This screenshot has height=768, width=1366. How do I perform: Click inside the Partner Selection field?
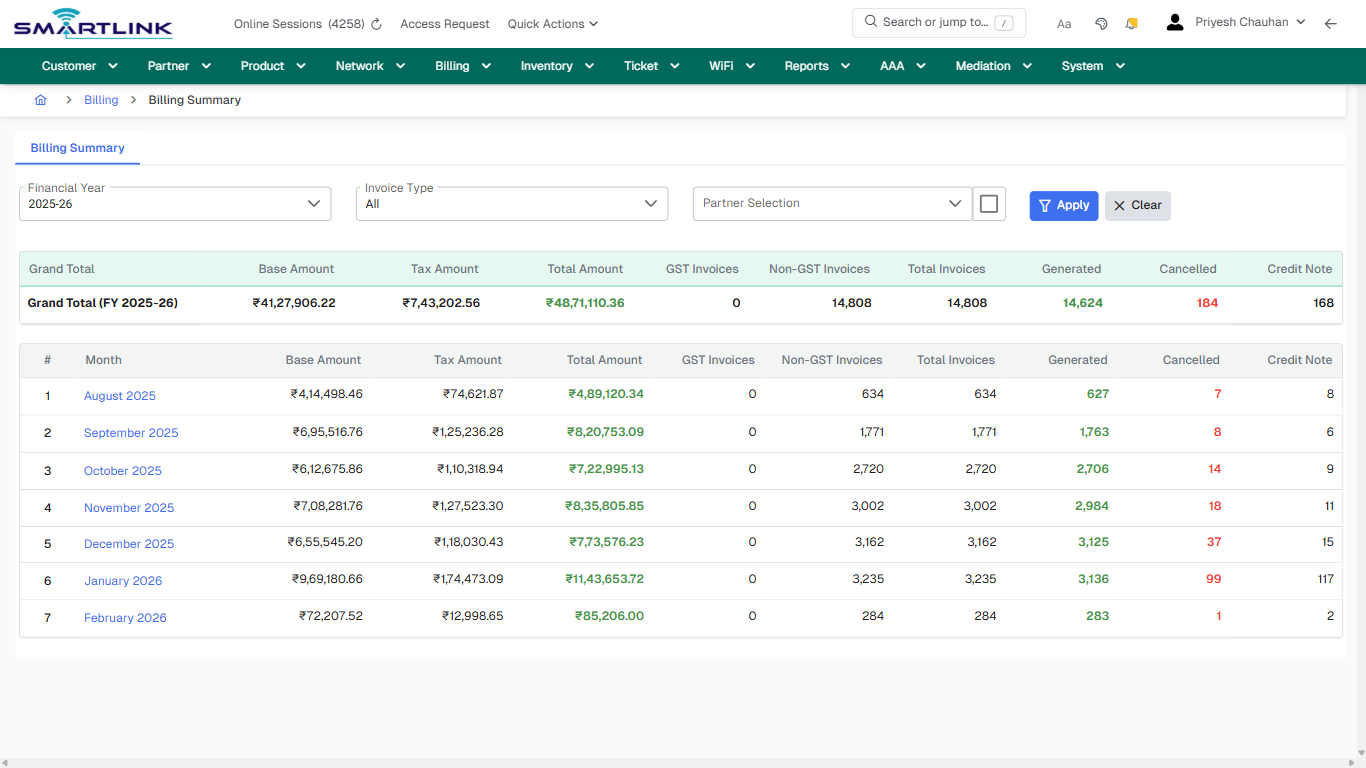[x=820, y=203]
